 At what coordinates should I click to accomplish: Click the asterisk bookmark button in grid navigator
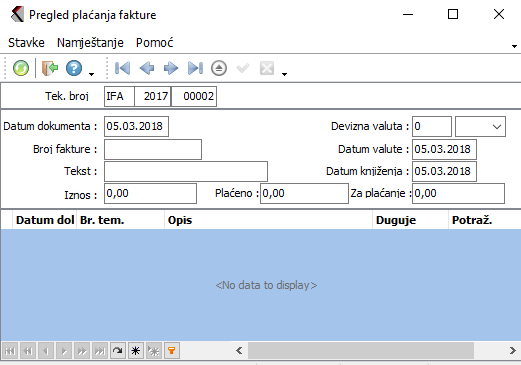[x=136, y=351]
